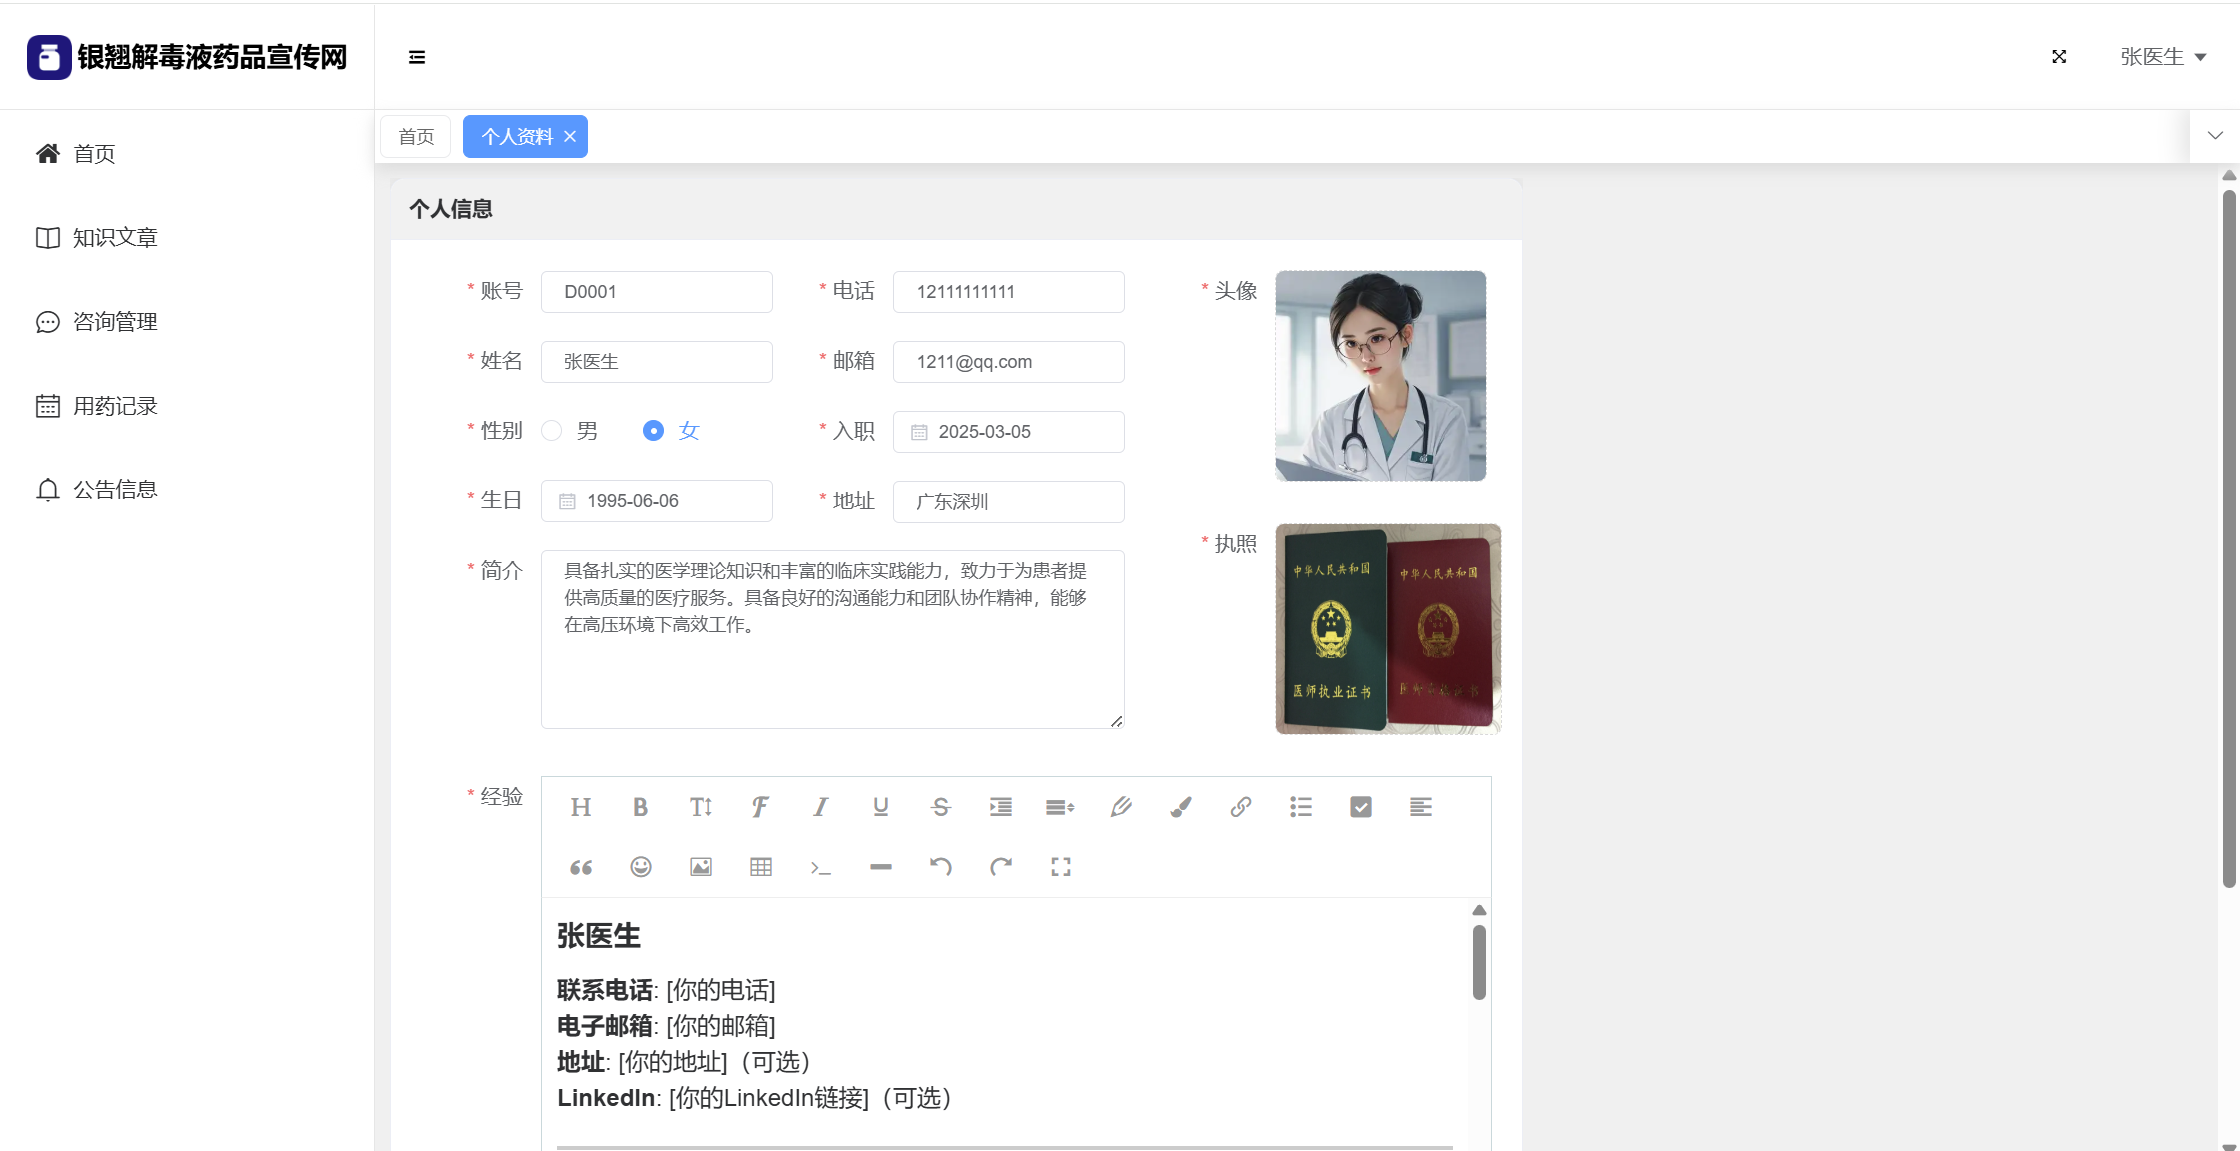Click the underline formatting icon
The width and height of the screenshot is (2240, 1151).
[x=880, y=807]
